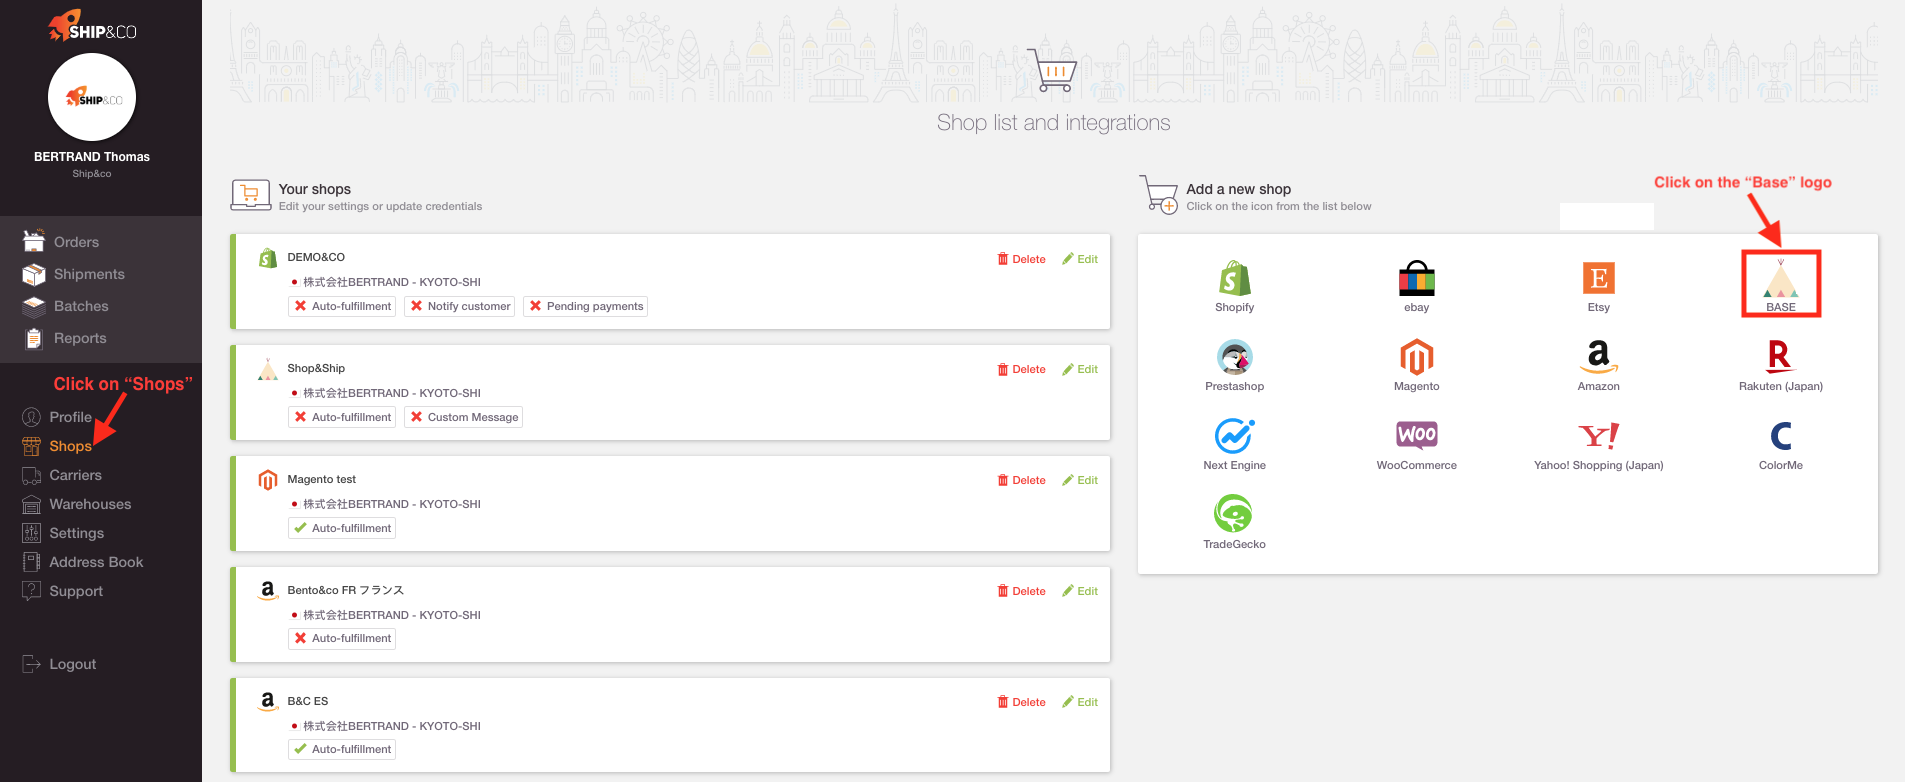
Task: Click the Magento test shop name
Action: pyautogui.click(x=322, y=479)
